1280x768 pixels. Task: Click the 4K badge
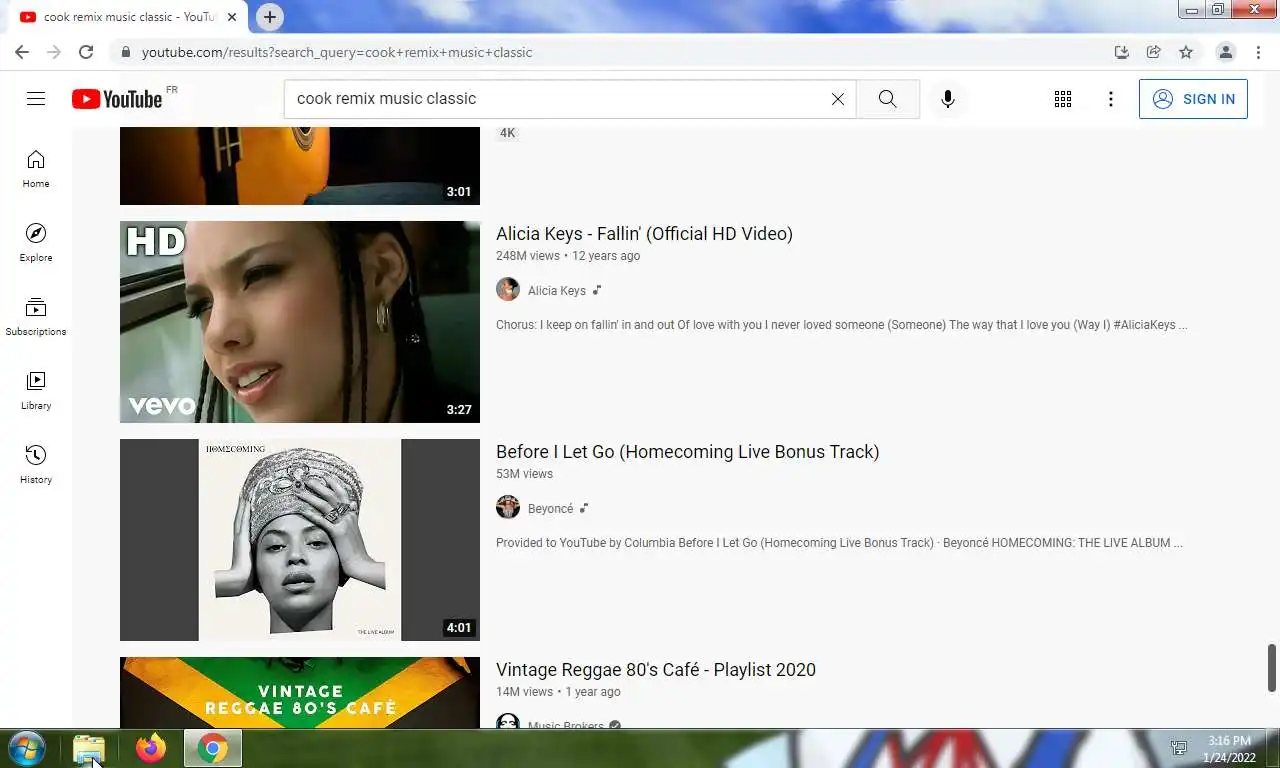[508, 133]
